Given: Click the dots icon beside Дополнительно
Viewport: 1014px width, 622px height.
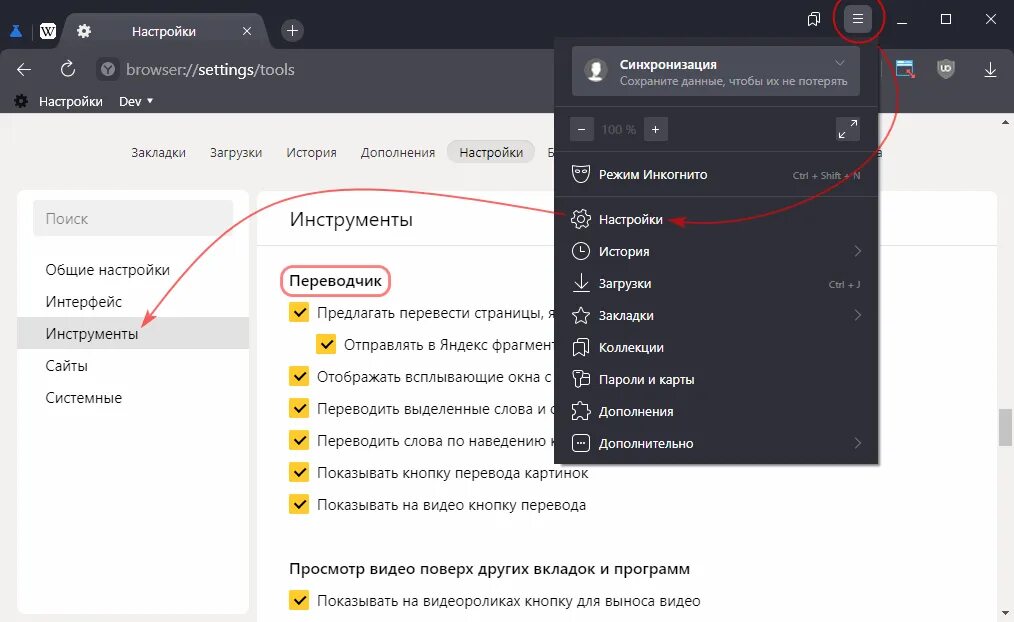Looking at the screenshot, I should (x=581, y=443).
